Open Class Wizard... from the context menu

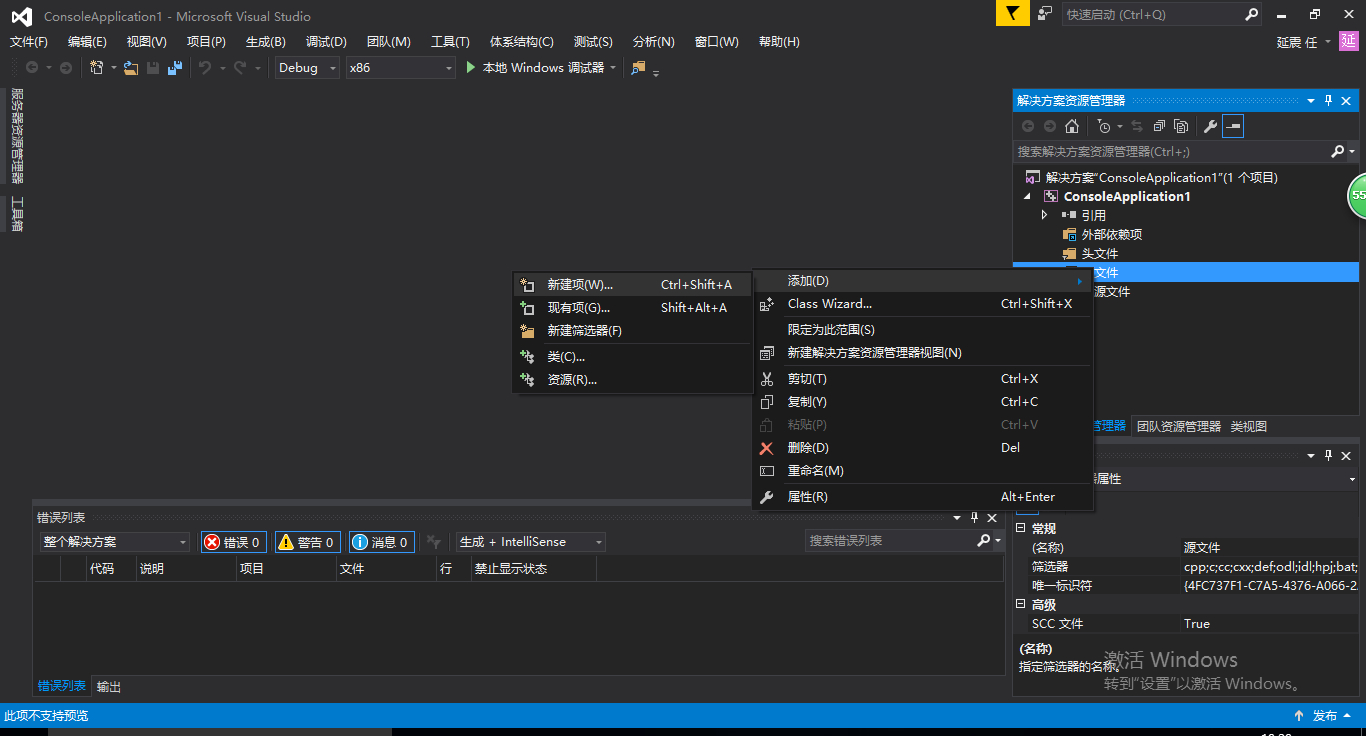[923, 304]
